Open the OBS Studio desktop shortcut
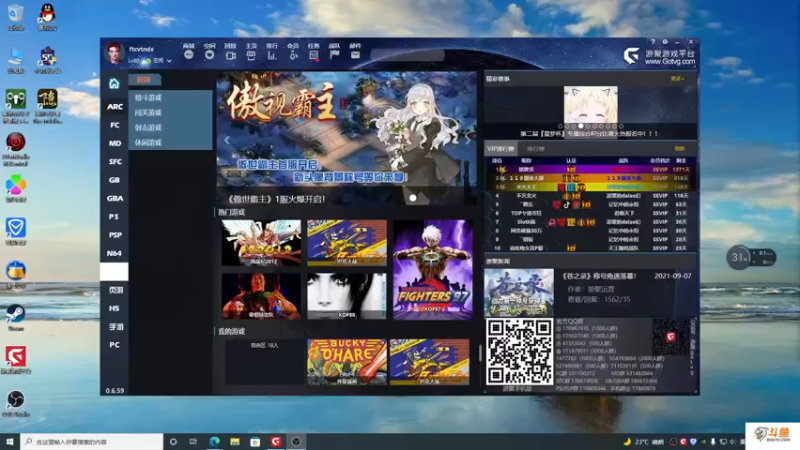 coord(15,403)
